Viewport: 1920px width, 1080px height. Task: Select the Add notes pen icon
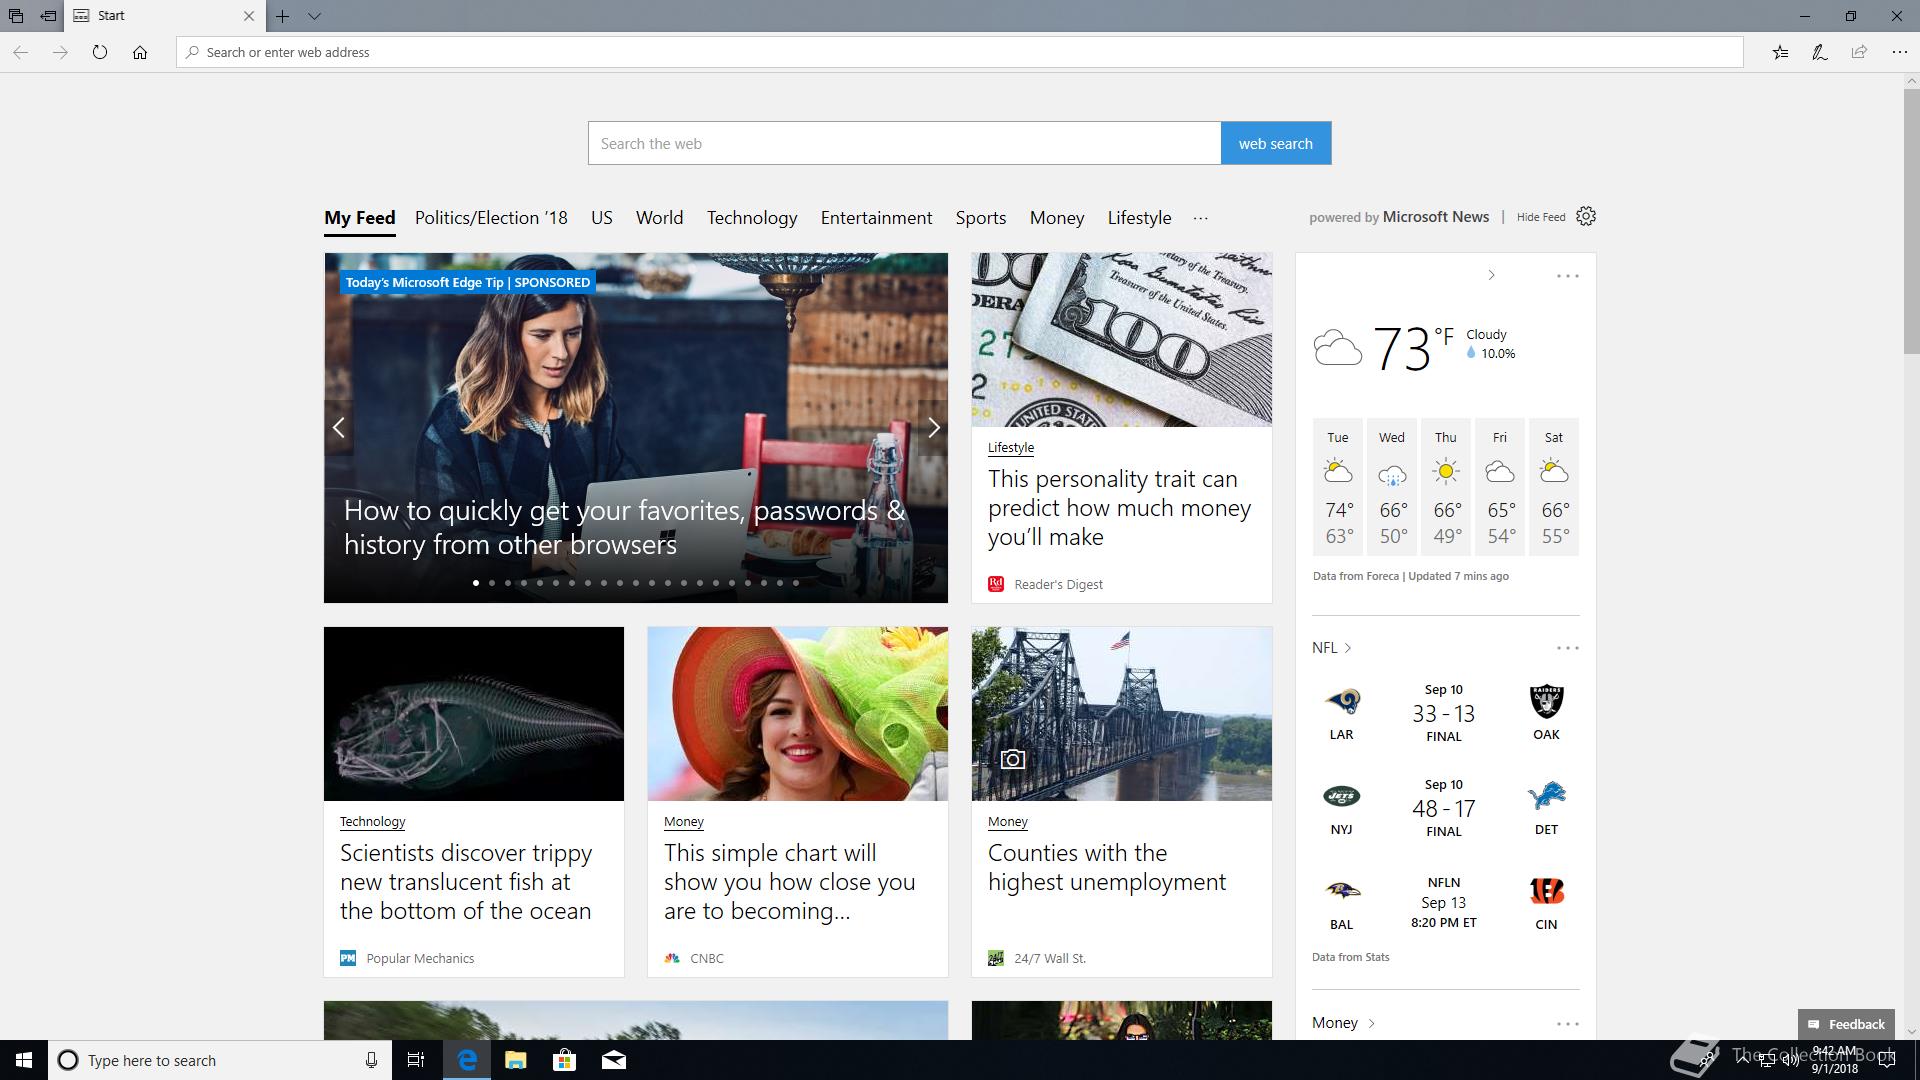[1820, 52]
